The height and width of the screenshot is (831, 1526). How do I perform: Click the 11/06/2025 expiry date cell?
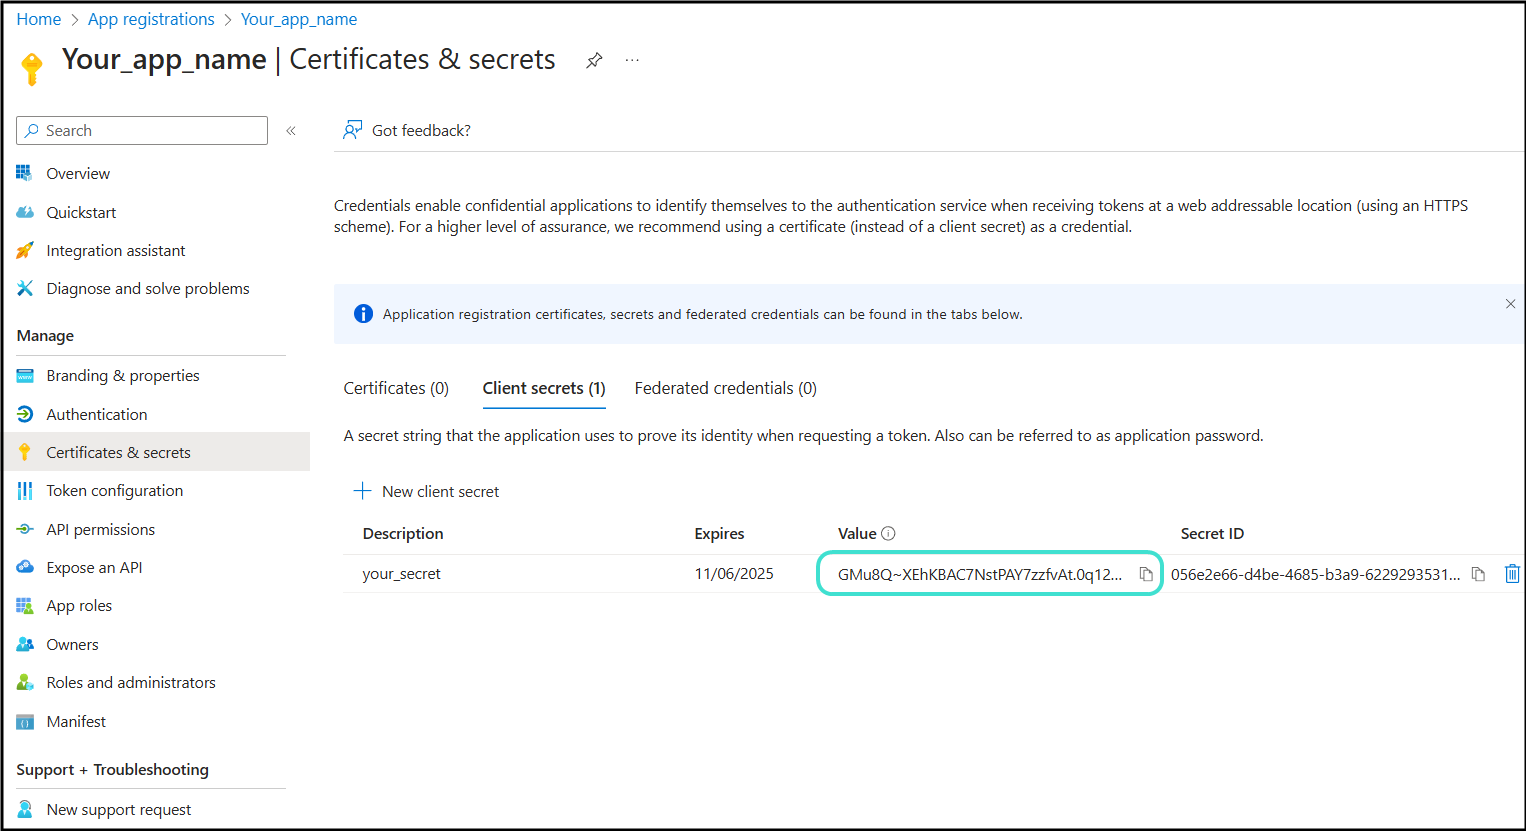click(734, 573)
